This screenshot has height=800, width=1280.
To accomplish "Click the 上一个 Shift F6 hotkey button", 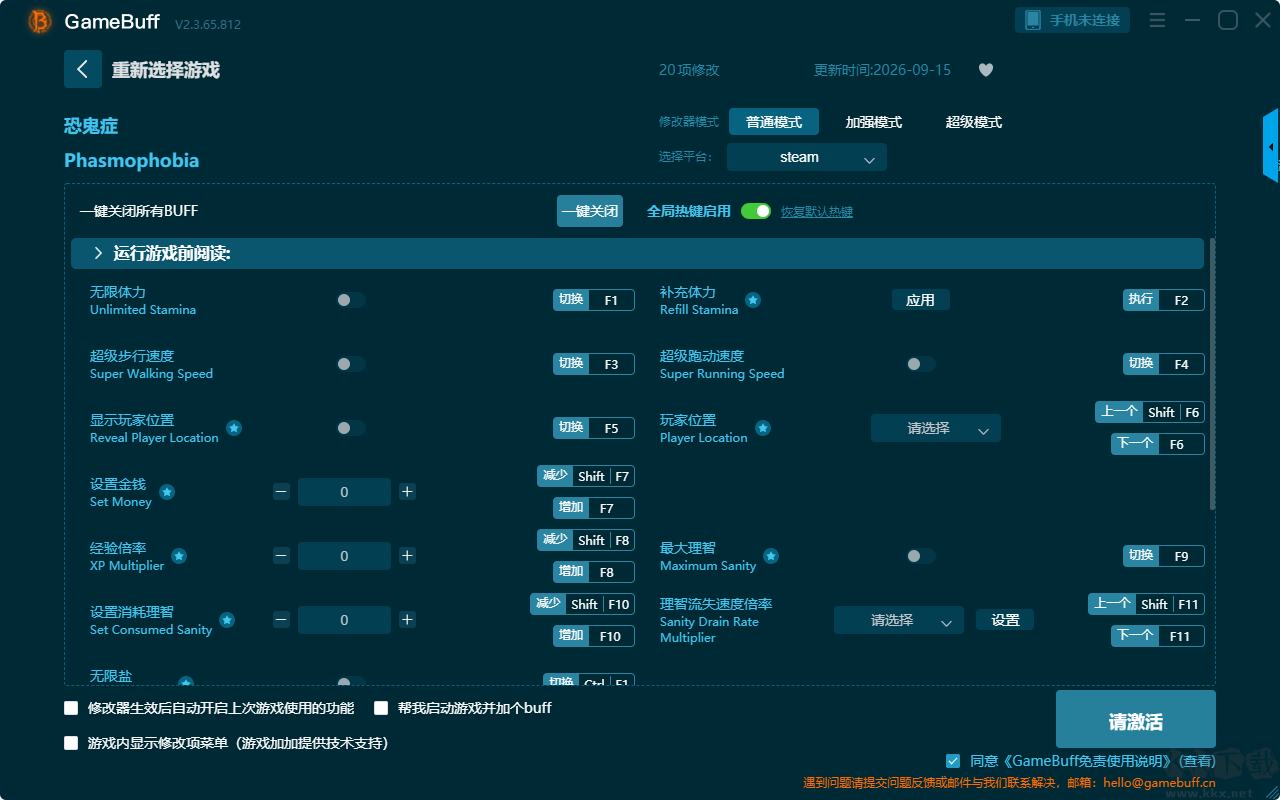I will 1150,412.
